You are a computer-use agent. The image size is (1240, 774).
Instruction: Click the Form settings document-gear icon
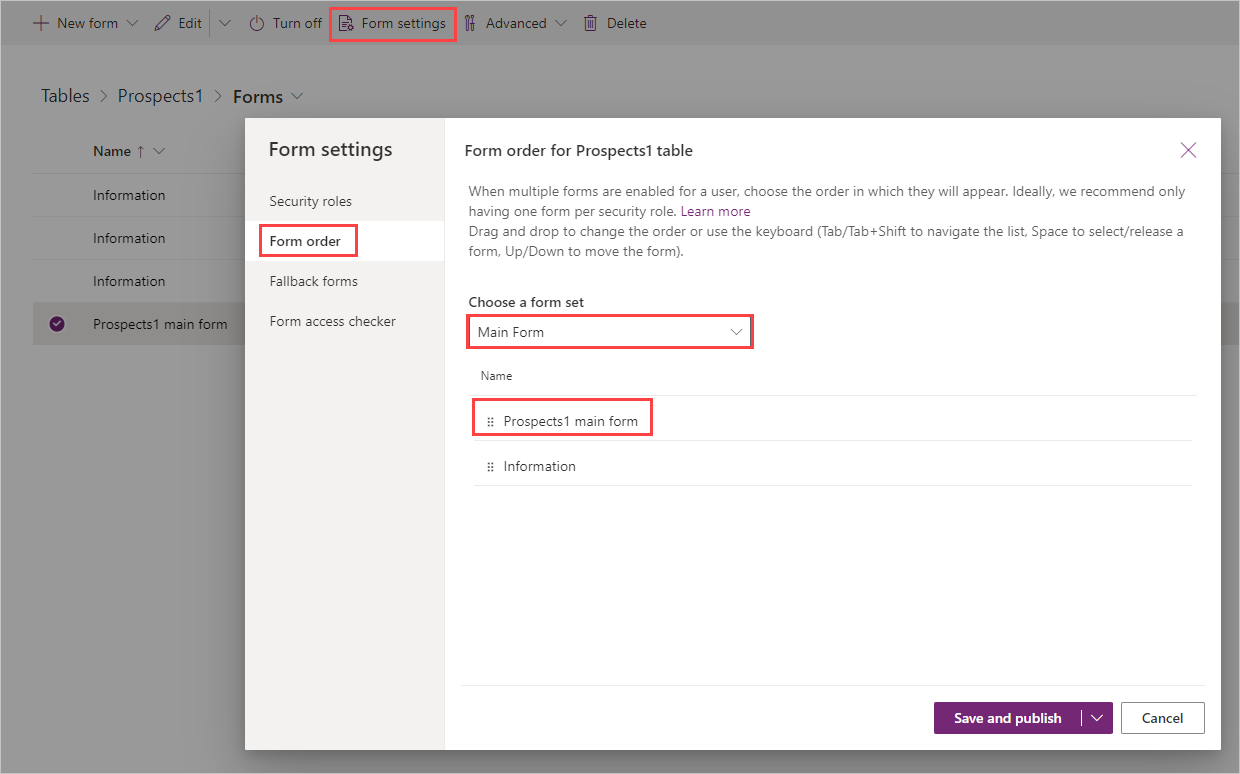point(346,23)
